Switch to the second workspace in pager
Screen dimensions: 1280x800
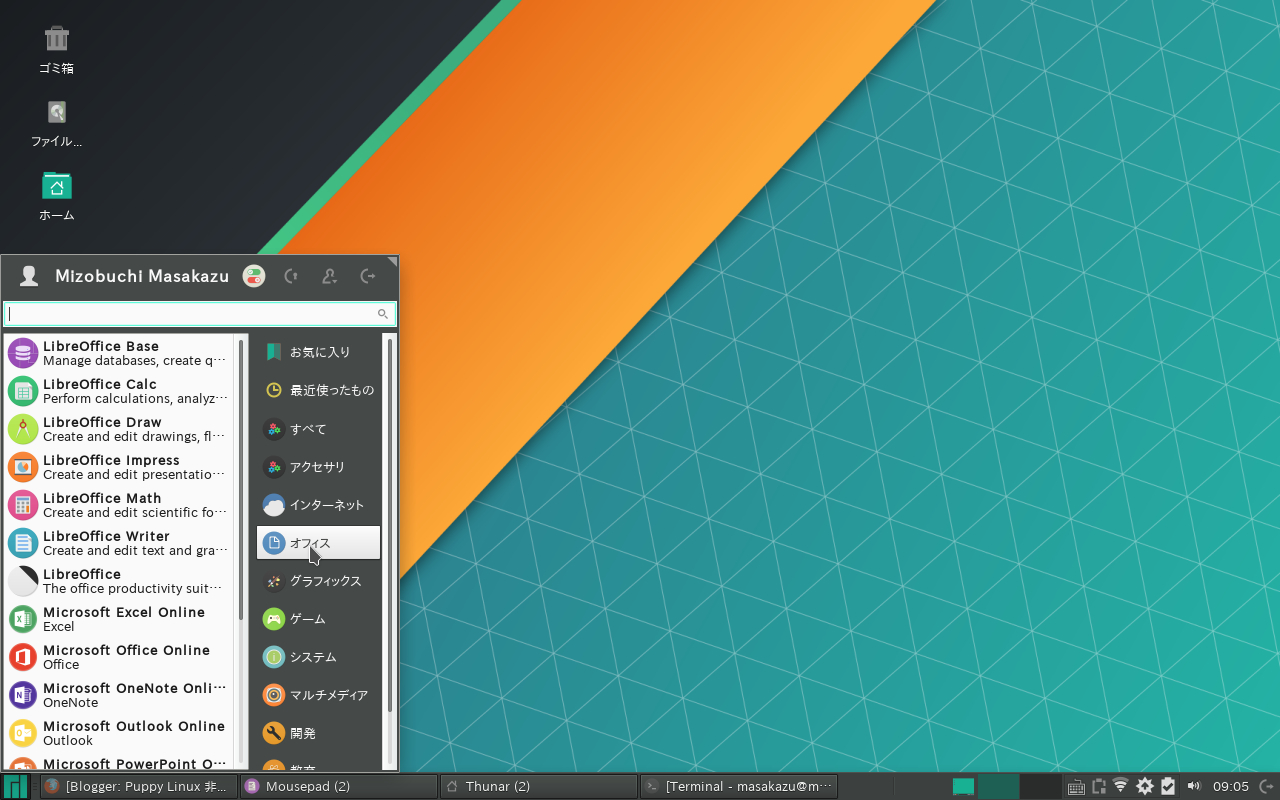(999, 786)
